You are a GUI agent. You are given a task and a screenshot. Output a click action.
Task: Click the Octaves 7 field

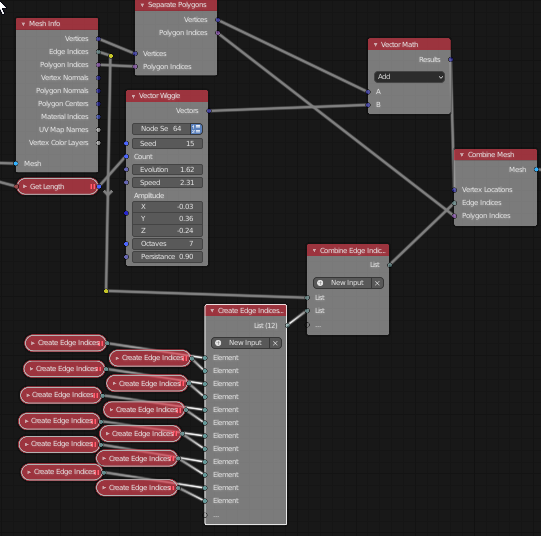click(167, 244)
